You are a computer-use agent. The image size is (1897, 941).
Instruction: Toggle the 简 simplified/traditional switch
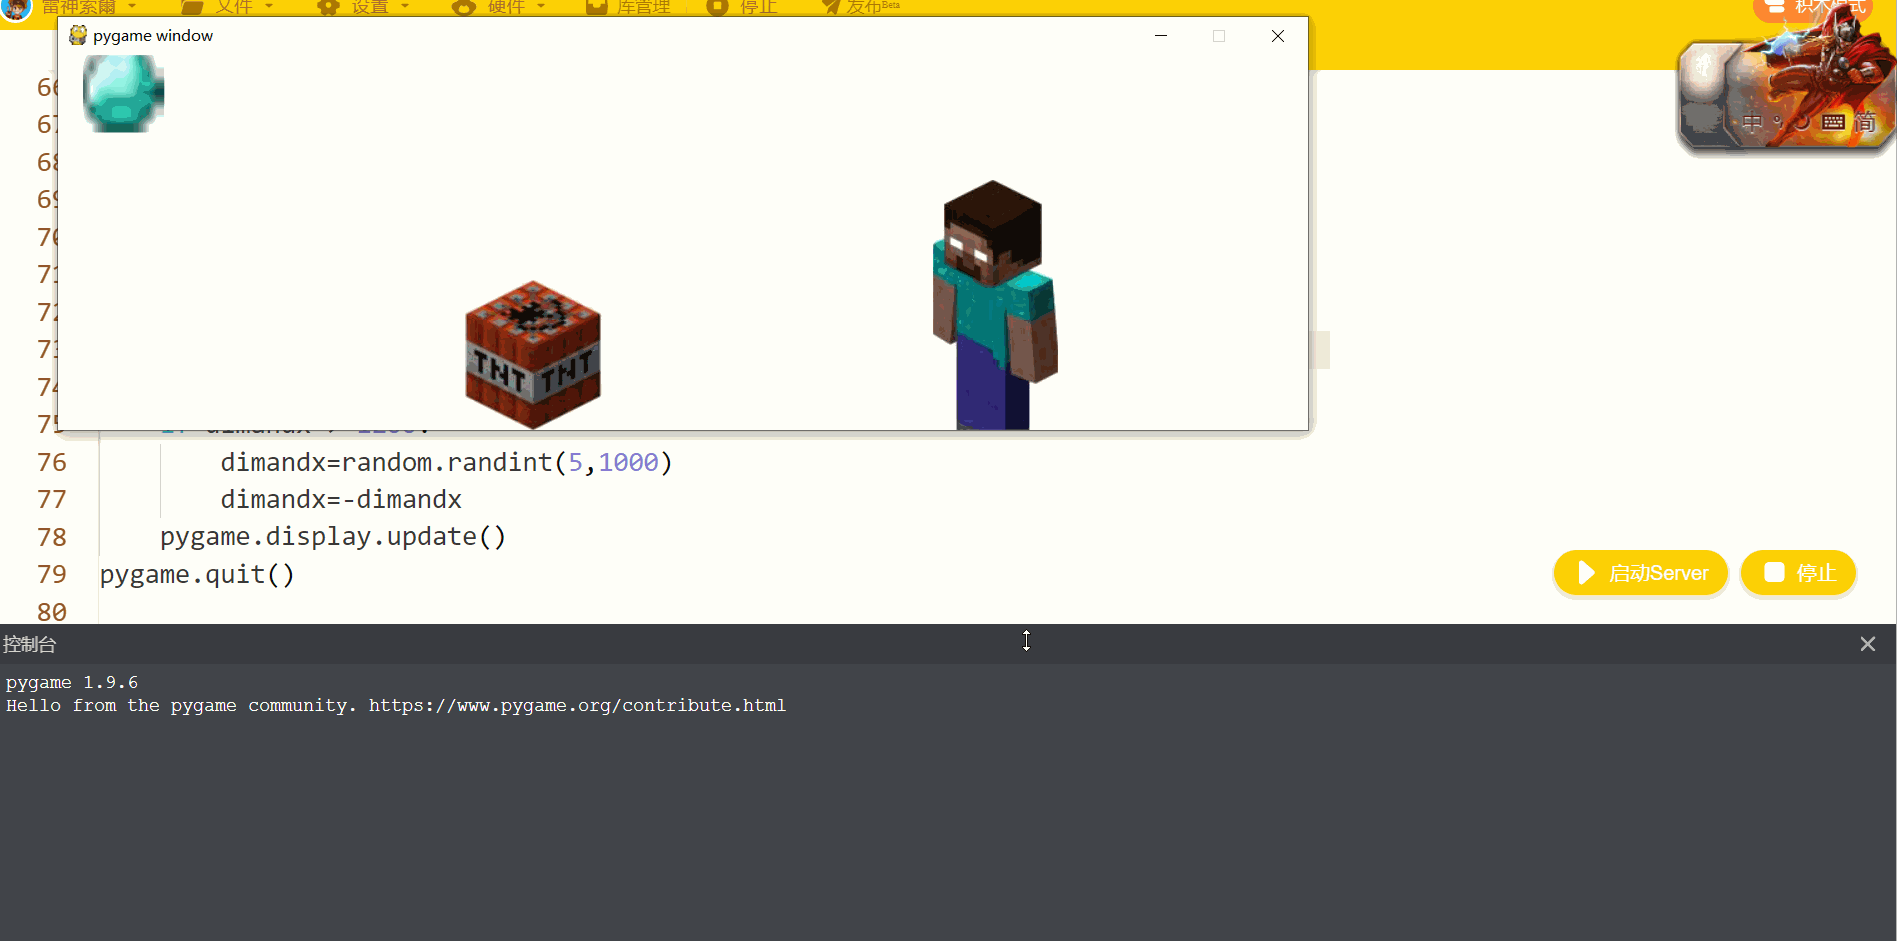(x=1865, y=123)
